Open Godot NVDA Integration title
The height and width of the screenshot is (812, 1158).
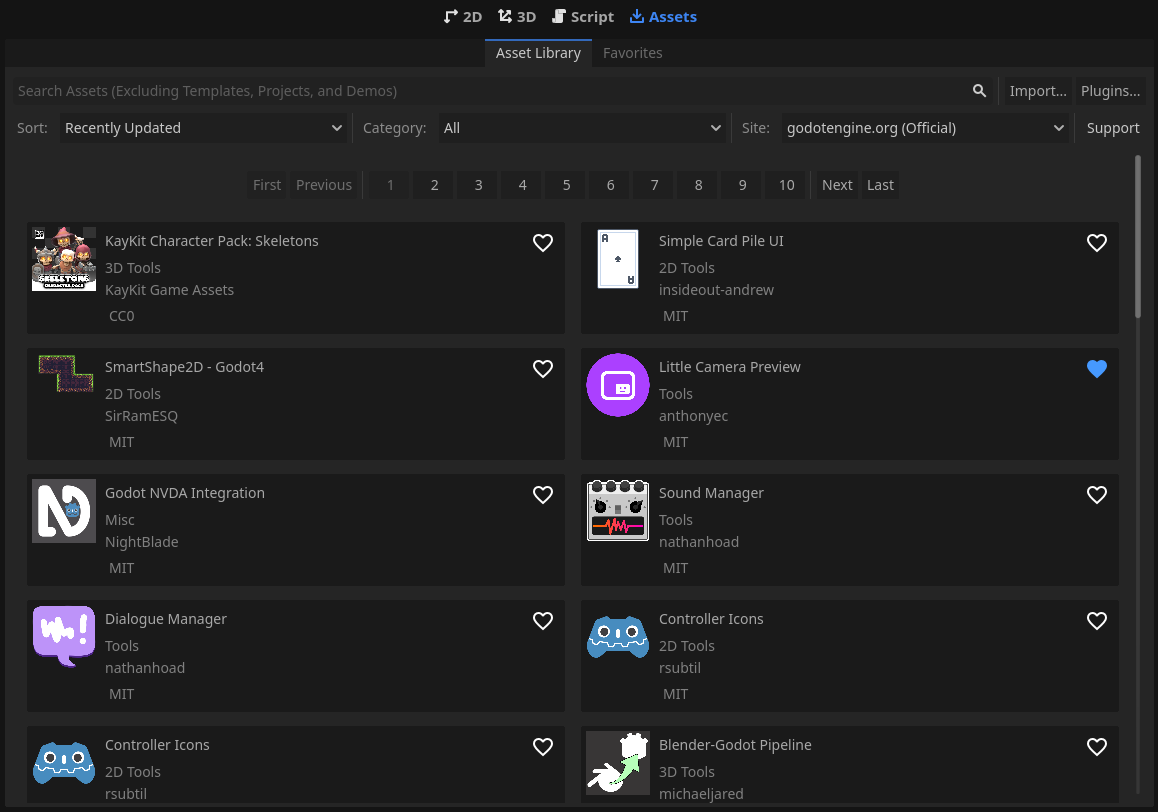click(x=185, y=493)
